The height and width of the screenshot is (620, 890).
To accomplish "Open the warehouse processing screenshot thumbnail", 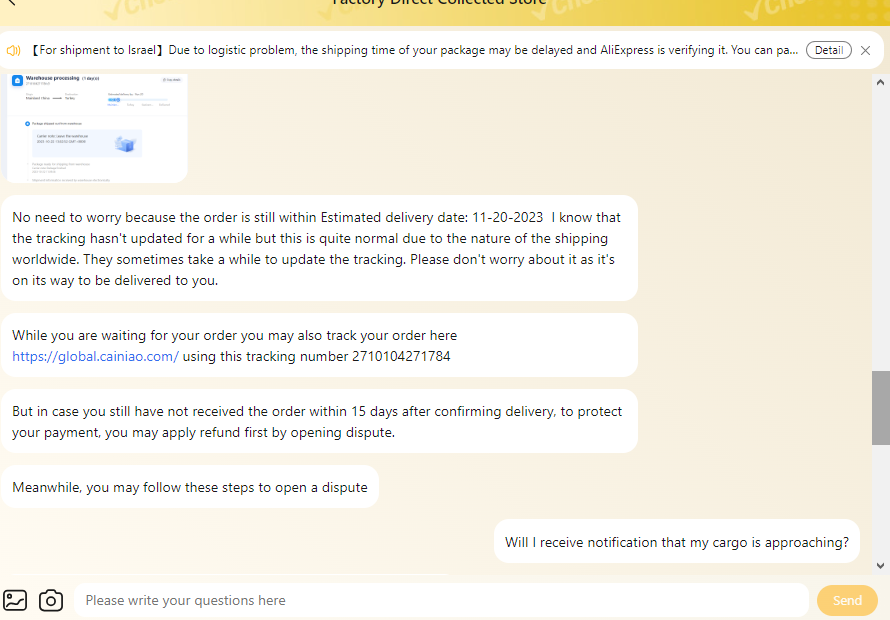I will click(94, 128).
